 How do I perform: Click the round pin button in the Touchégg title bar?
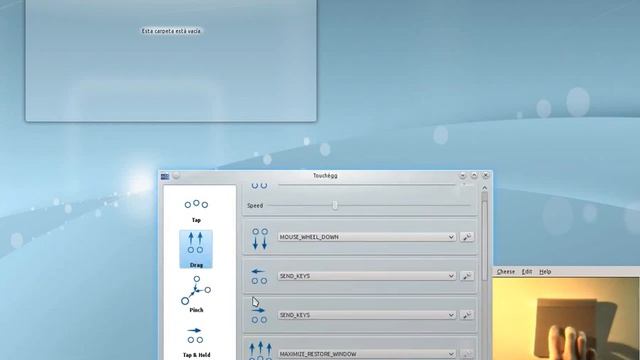pyautogui.click(x=176, y=176)
